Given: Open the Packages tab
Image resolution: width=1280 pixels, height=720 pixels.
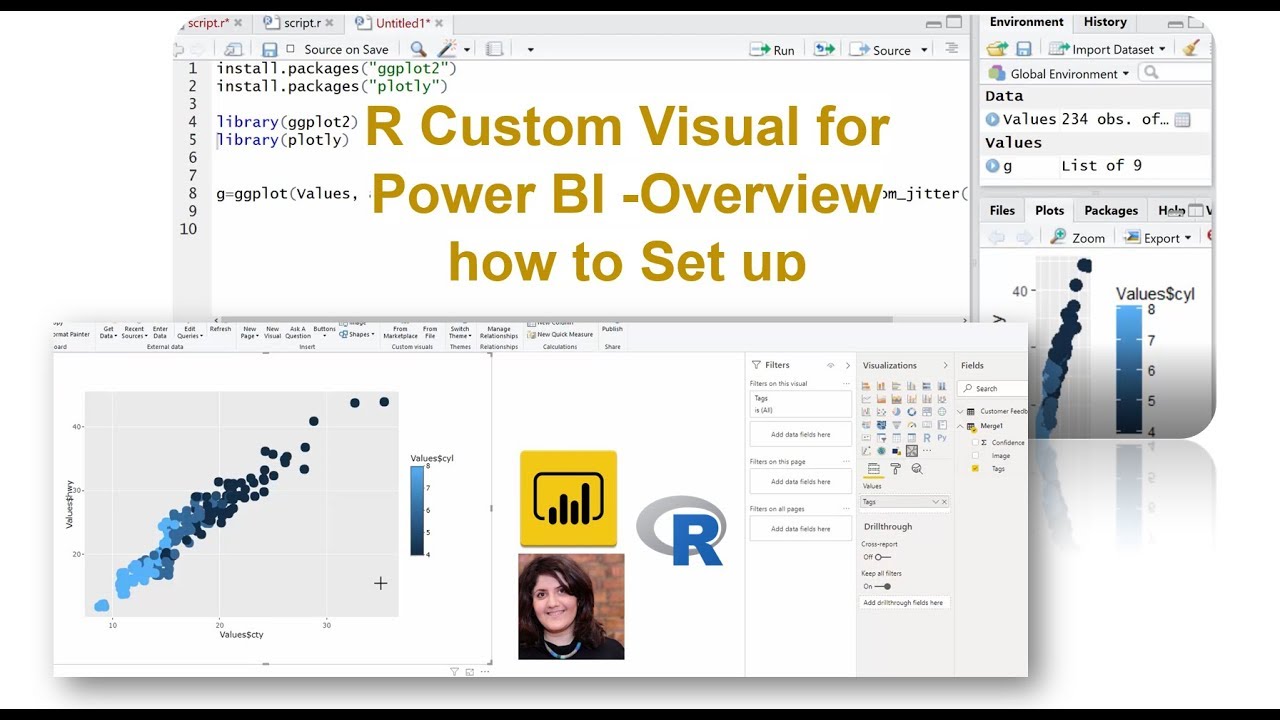Looking at the screenshot, I should pos(1111,210).
